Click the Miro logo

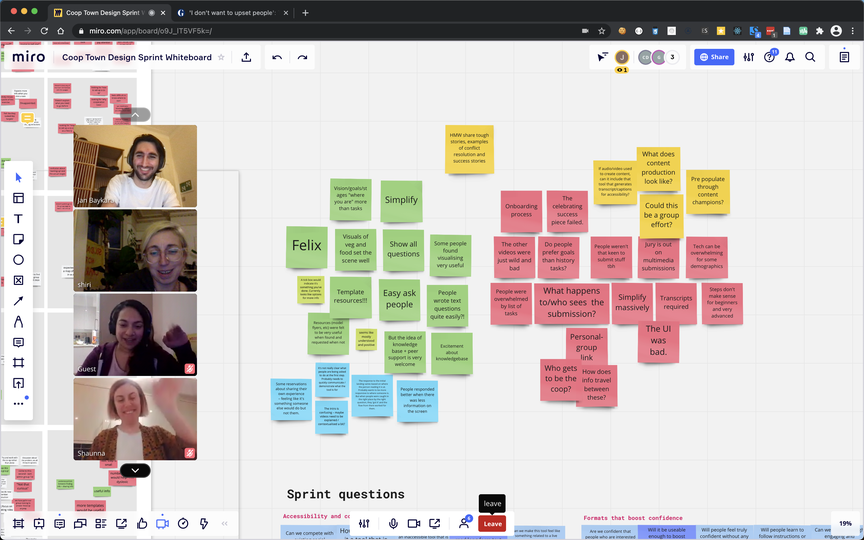[x=29, y=57]
